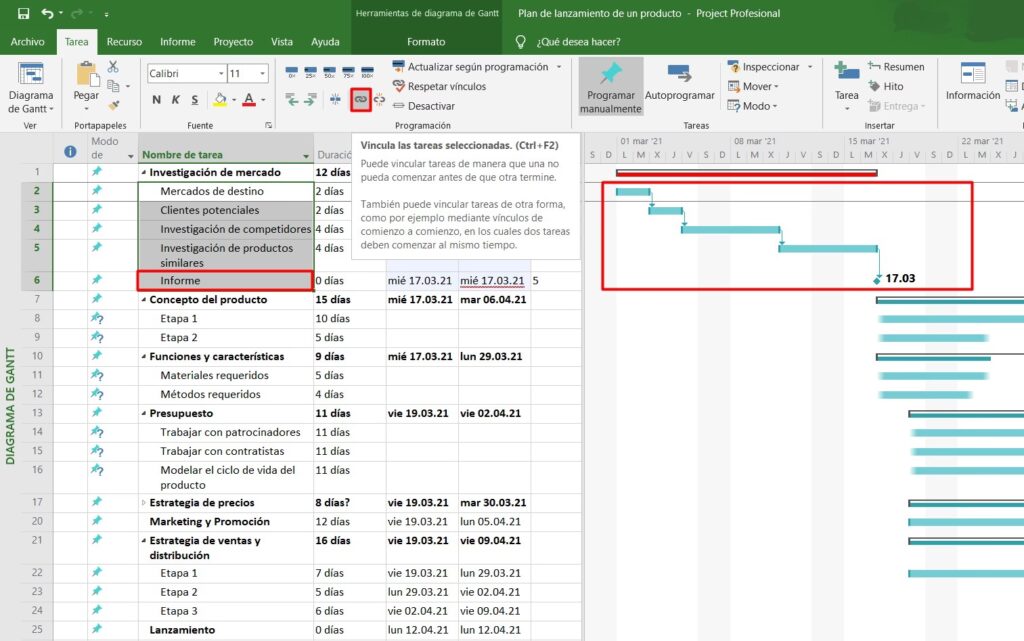Image resolution: width=1024 pixels, height=641 pixels.
Task: Mark task as 100% complete
Action: (x=368, y=71)
